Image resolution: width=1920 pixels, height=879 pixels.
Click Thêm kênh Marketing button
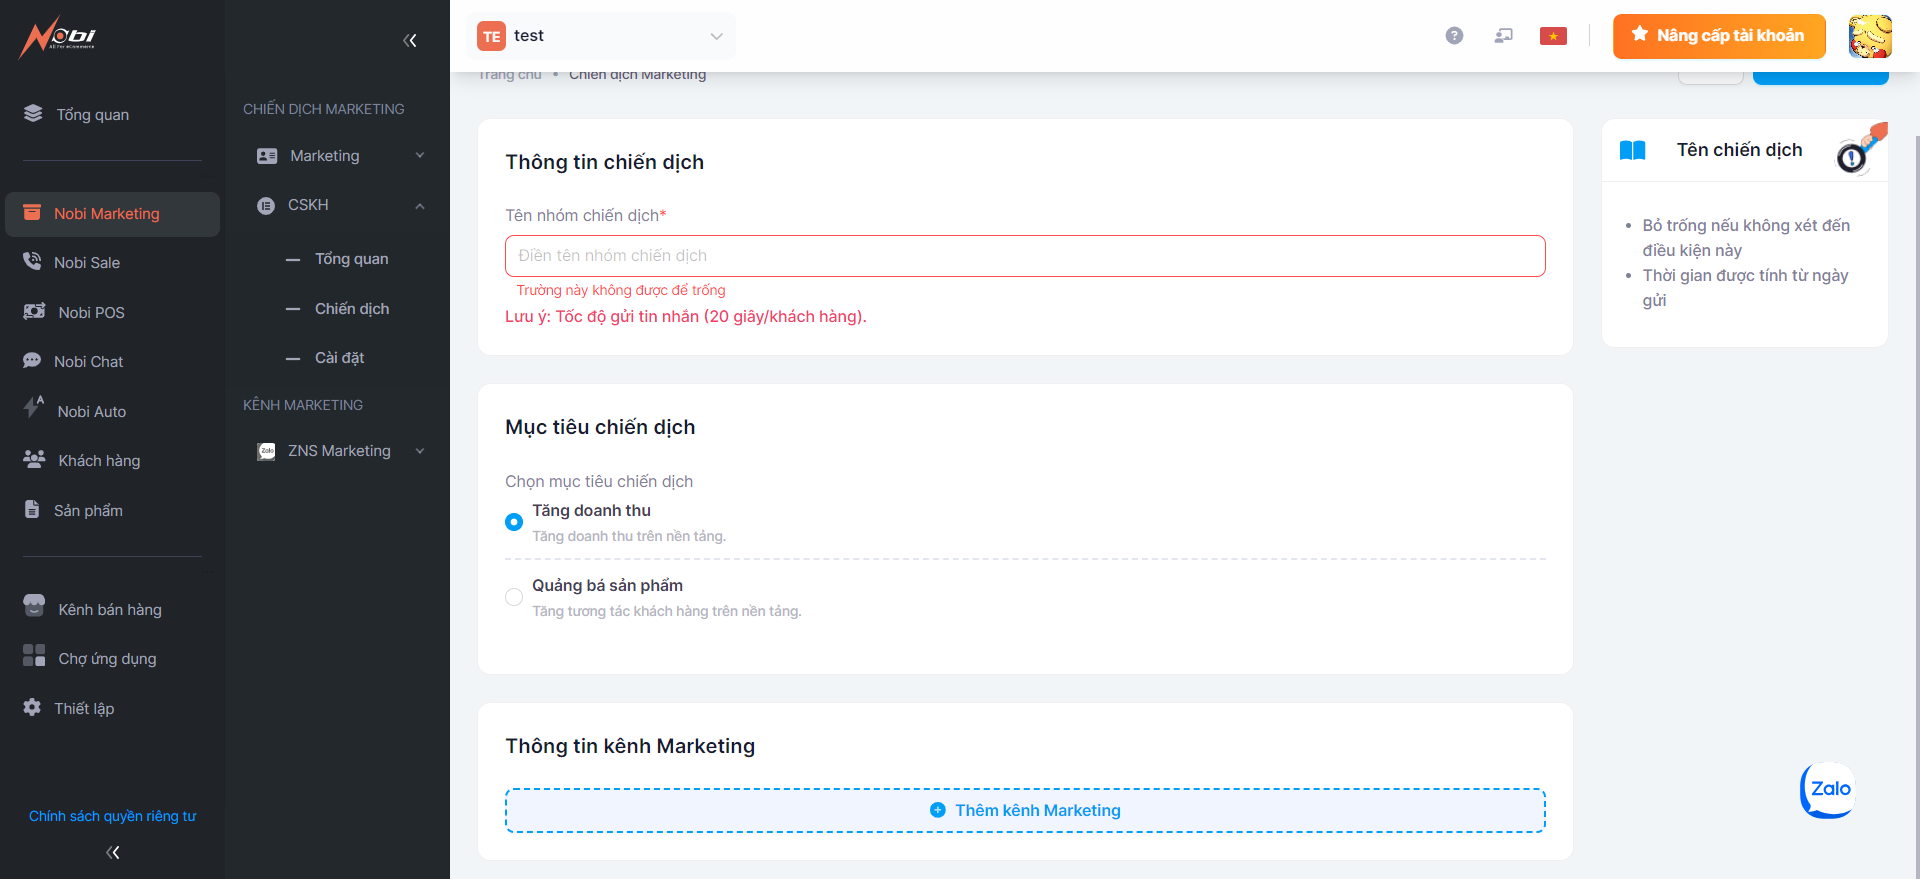1025,810
